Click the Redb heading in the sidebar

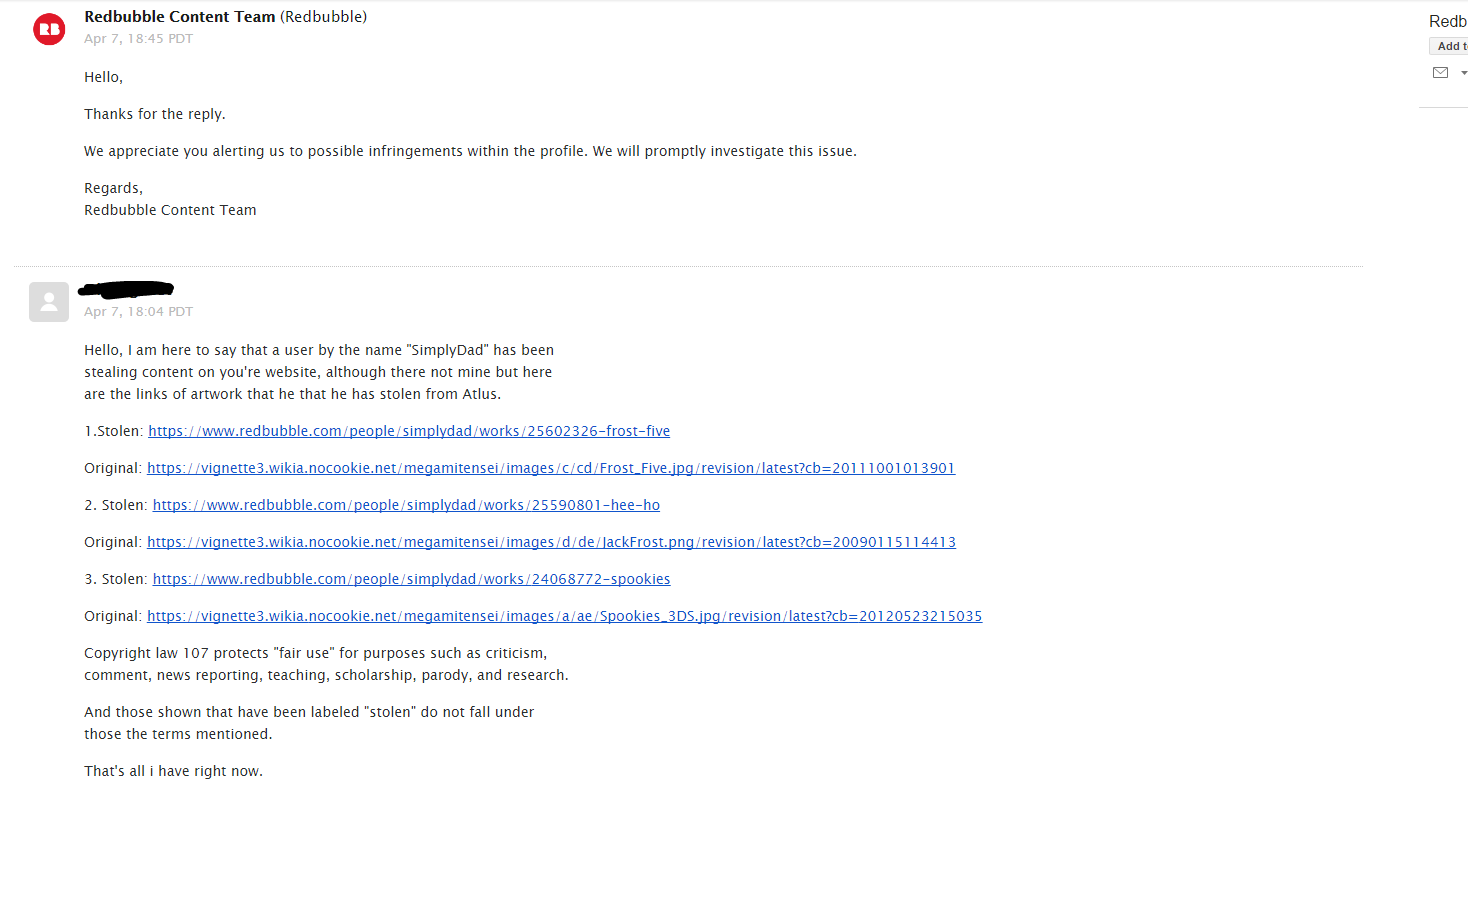coord(1447,21)
